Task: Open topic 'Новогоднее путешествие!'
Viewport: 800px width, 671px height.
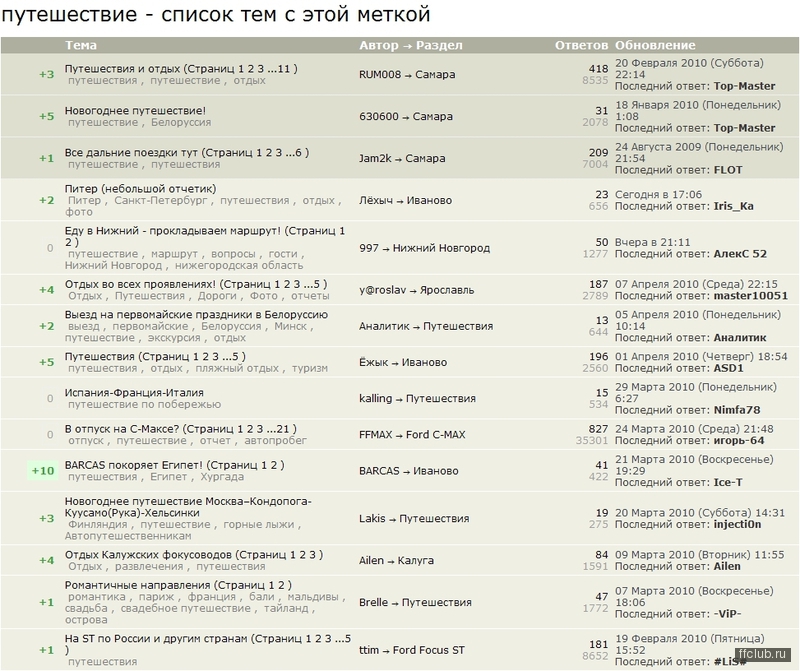Action: [135, 111]
